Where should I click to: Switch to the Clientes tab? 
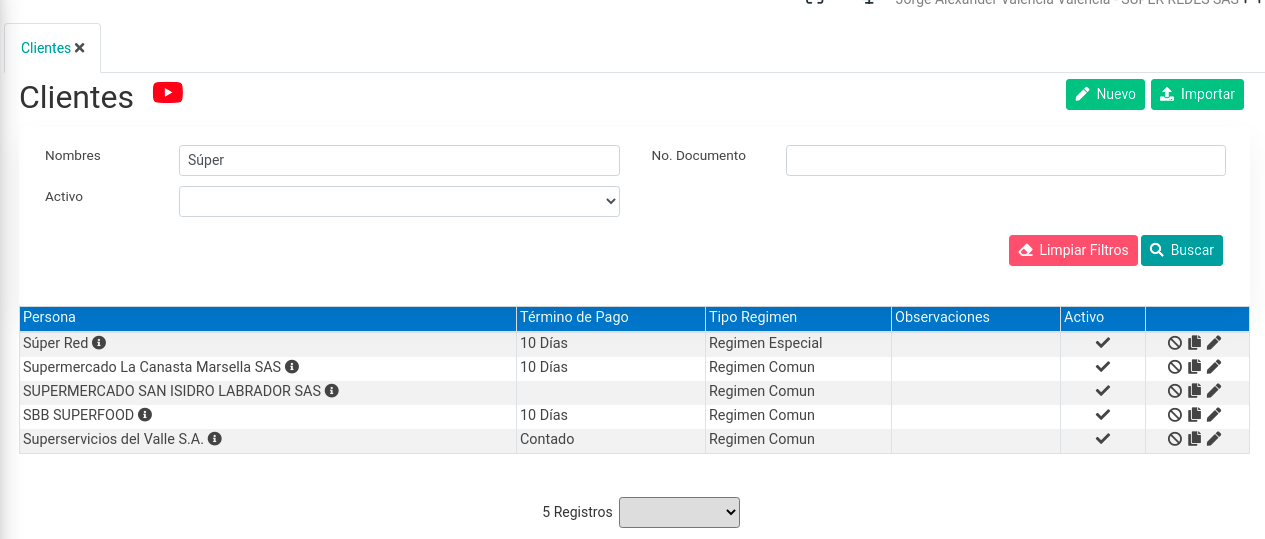tap(46, 48)
